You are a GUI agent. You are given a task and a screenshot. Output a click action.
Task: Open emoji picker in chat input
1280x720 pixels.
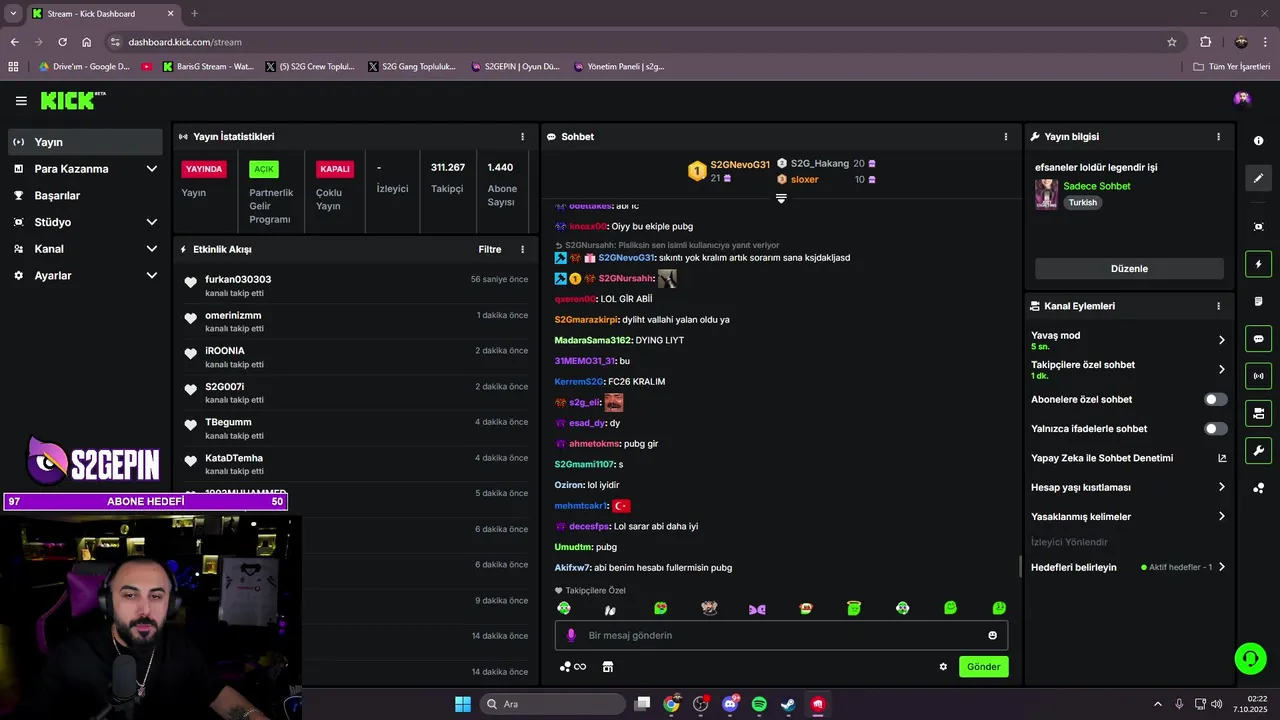coord(992,635)
